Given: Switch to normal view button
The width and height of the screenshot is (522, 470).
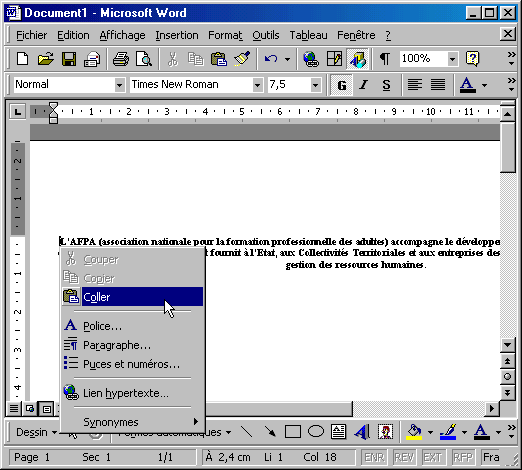Looking at the screenshot, I should [x=14, y=409].
